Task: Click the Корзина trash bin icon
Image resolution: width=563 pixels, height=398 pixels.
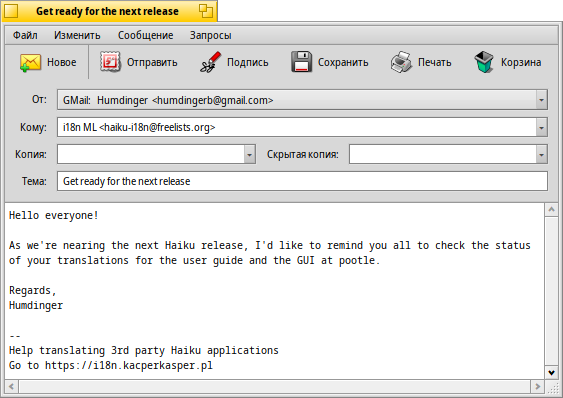Action: pos(484,62)
